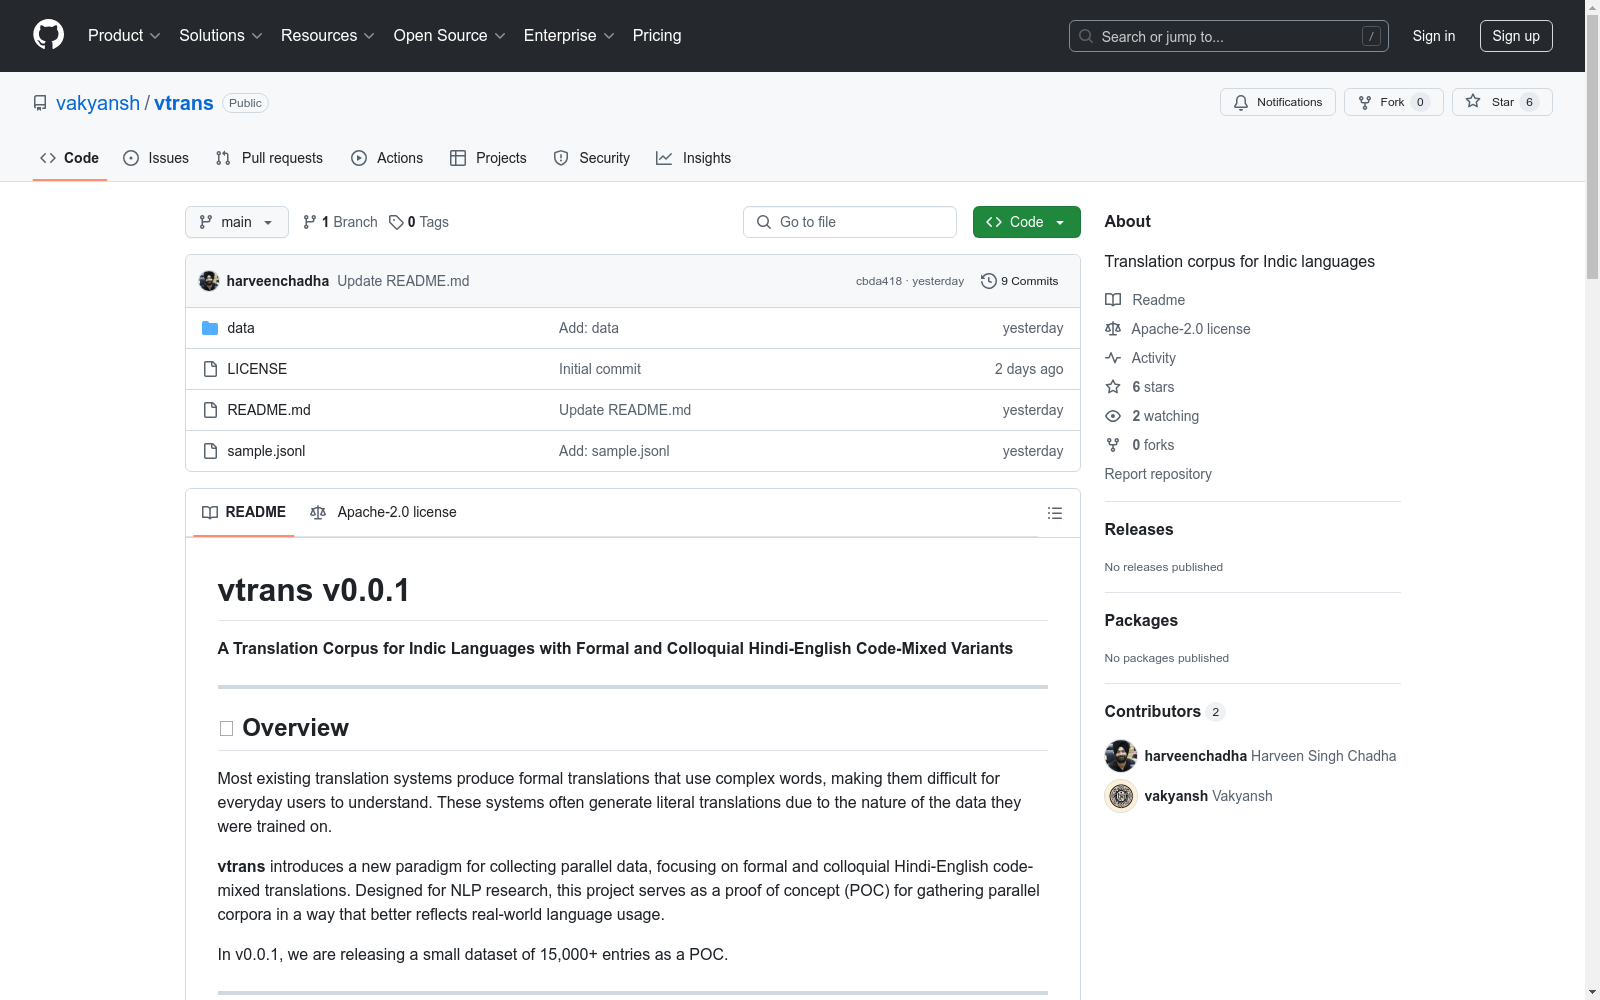Open the vakyansh Vakyansh contributor link
Image resolution: width=1600 pixels, height=1000 pixels.
[1209, 796]
